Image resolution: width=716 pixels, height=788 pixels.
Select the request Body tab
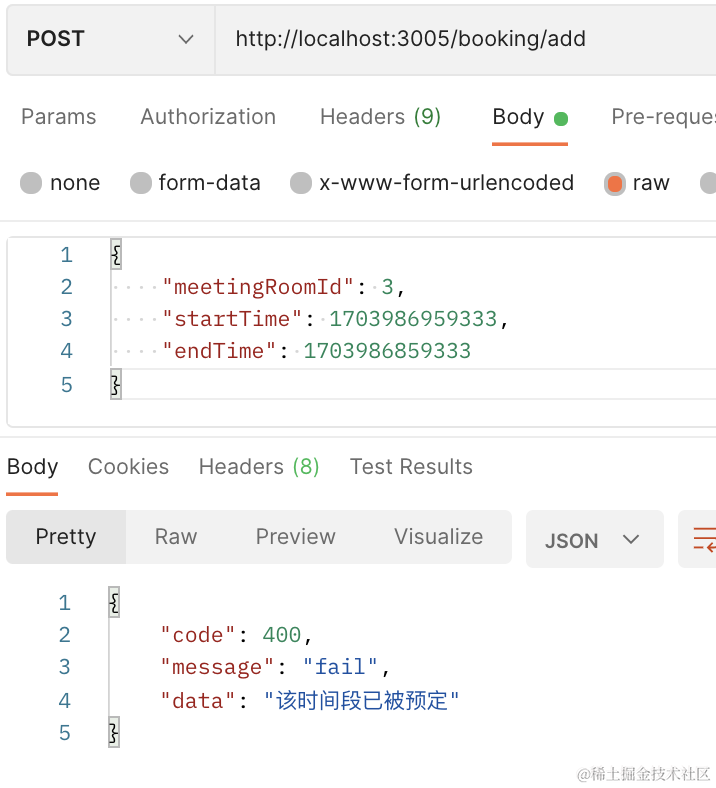tap(519, 117)
